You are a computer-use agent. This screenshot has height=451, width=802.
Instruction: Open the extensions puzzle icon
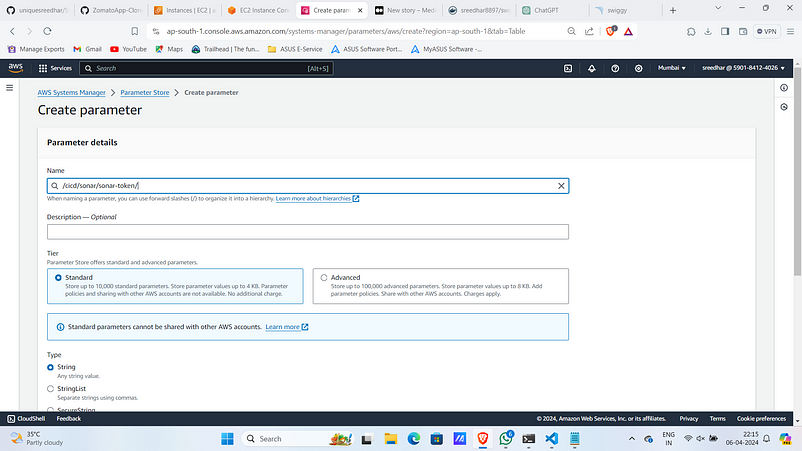click(691, 31)
